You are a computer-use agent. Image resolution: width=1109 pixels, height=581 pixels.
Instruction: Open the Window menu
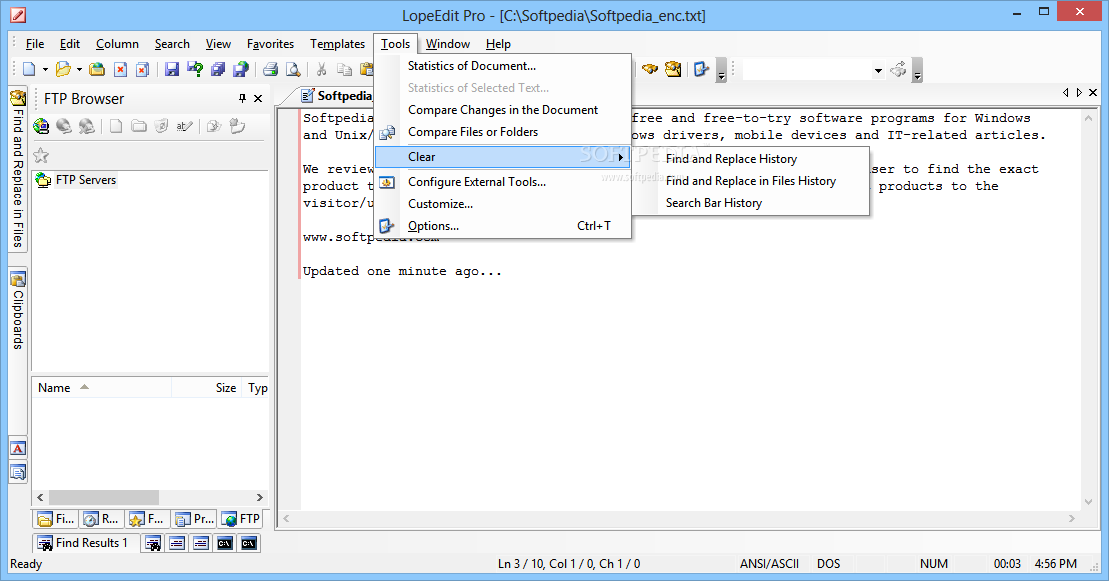(x=448, y=44)
